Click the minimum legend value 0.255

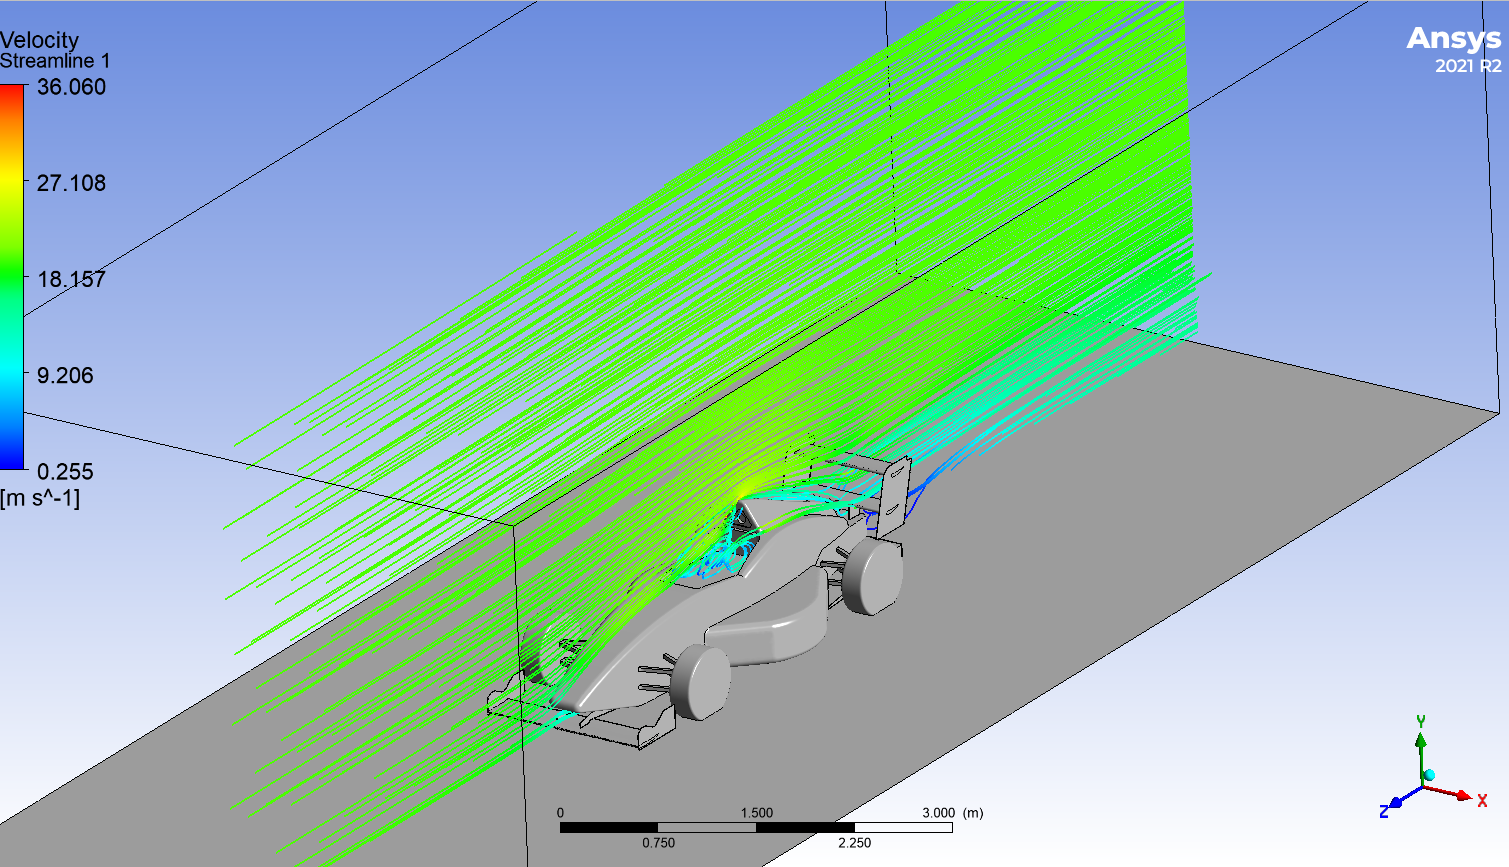point(65,471)
